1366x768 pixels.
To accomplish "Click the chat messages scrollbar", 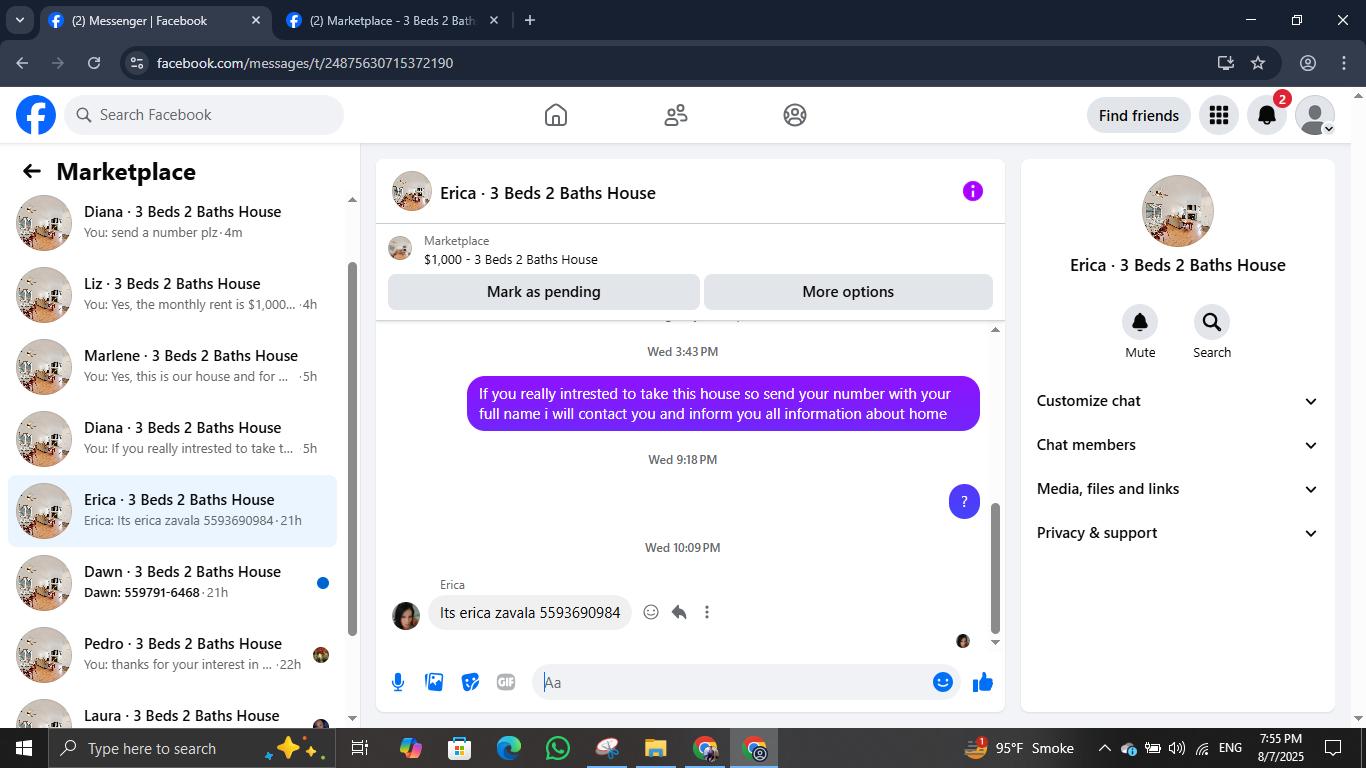I will (995, 568).
